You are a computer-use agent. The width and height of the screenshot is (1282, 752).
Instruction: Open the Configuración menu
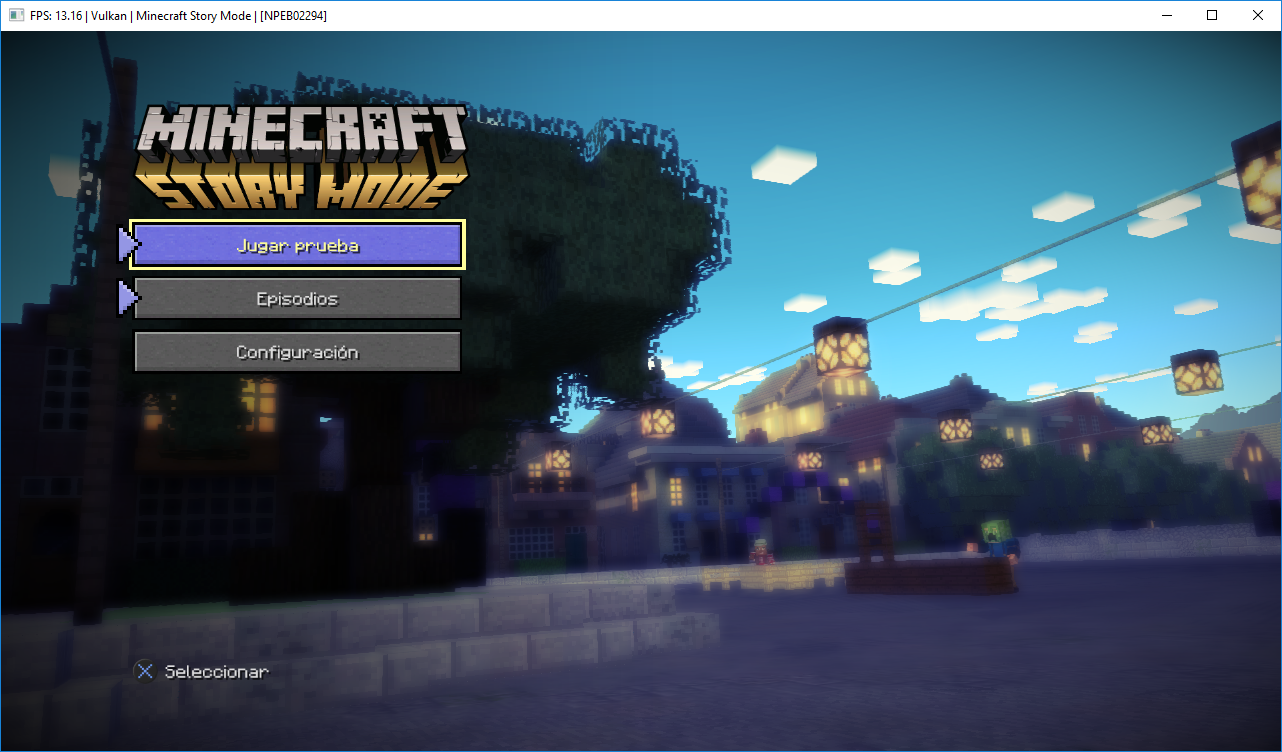(x=298, y=352)
